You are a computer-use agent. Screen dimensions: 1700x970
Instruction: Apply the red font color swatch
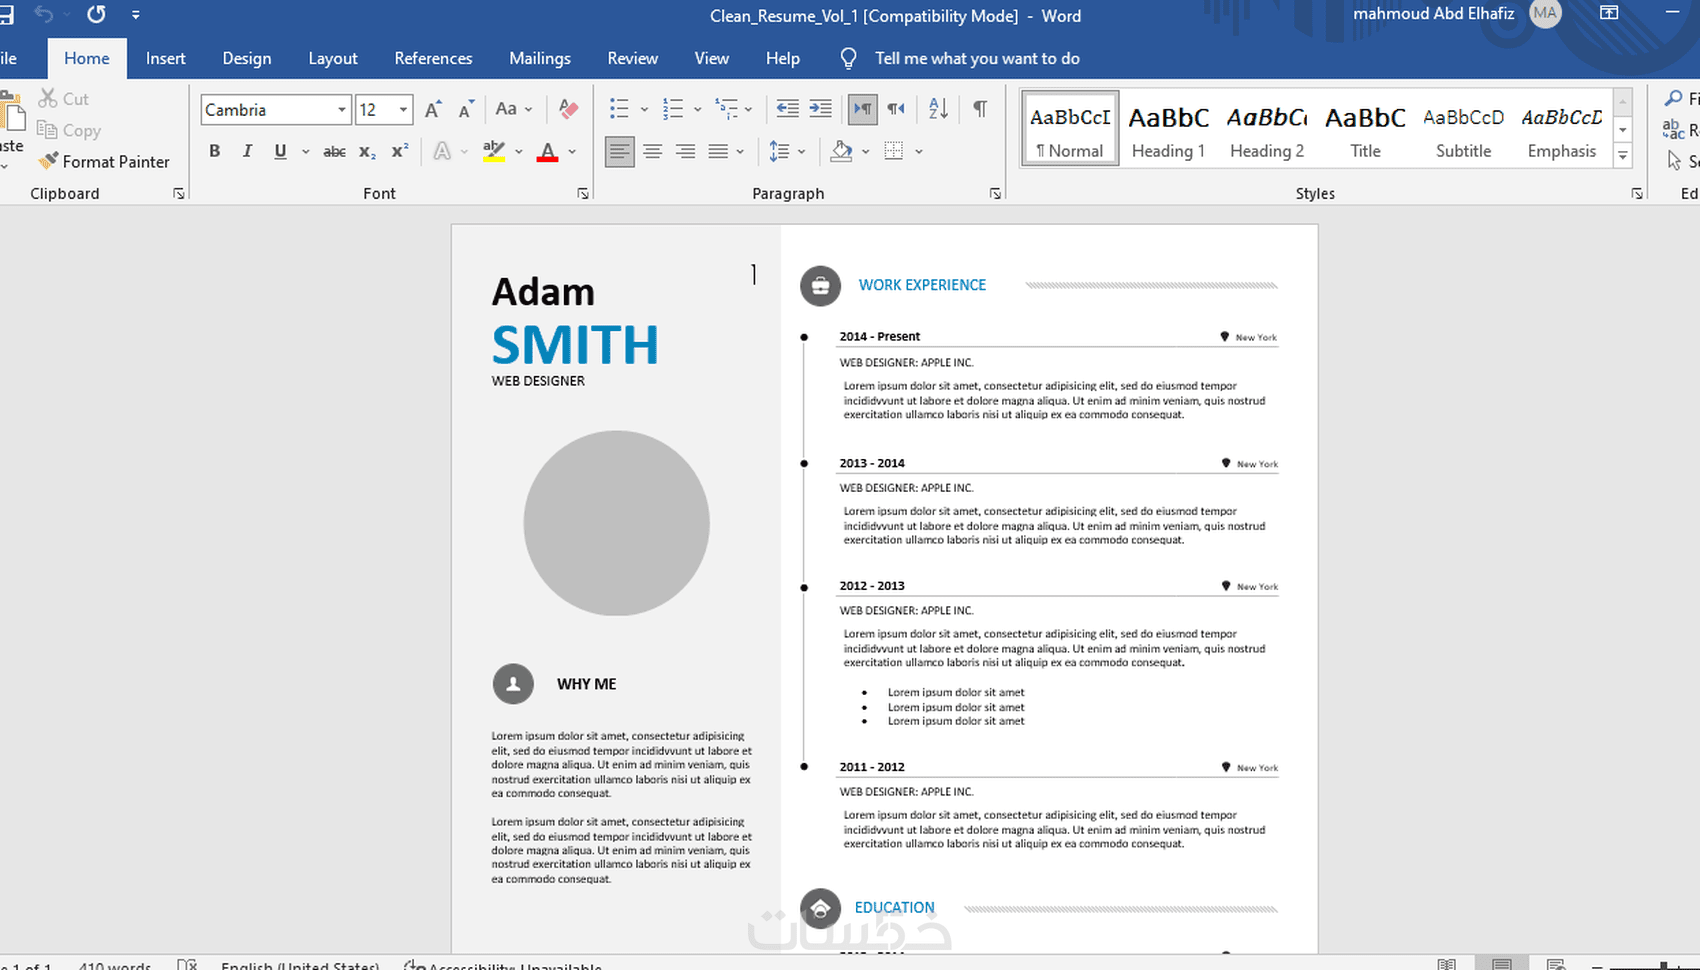(x=547, y=152)
